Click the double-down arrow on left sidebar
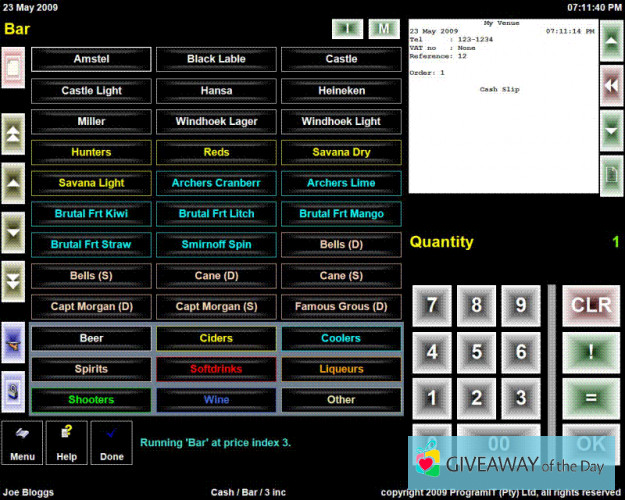The image size is (625, 500). (14, 279)
